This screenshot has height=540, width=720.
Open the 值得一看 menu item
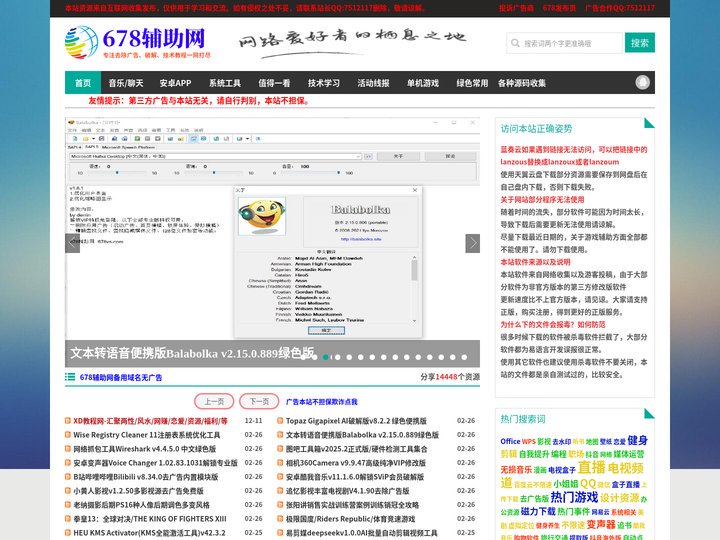[274, 83]
